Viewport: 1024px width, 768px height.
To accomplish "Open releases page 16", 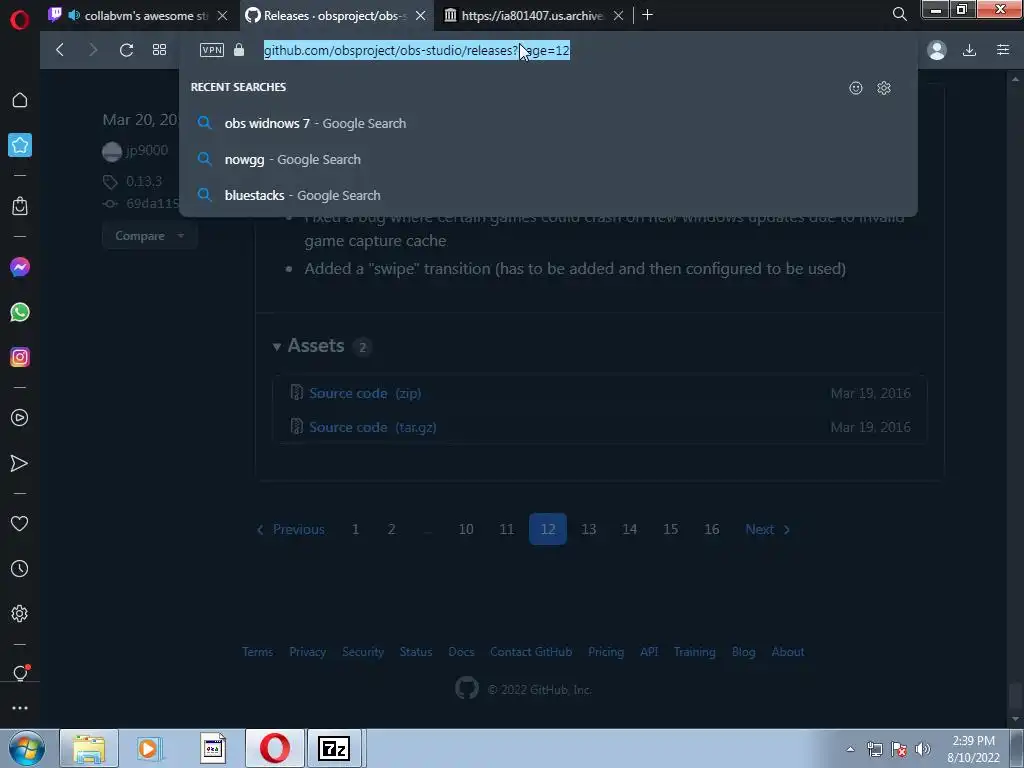I will (712, 530).
